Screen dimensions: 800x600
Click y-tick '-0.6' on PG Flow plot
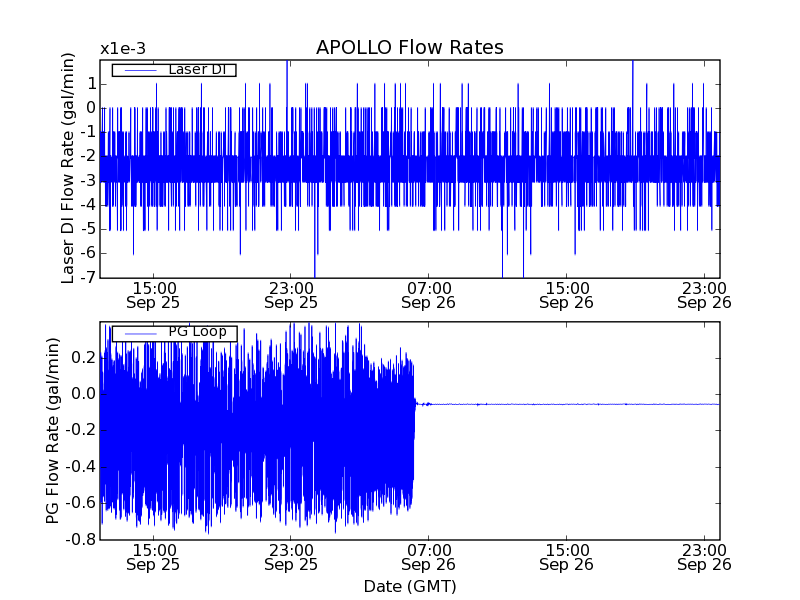pyautogui.click(x=81, y=503)
